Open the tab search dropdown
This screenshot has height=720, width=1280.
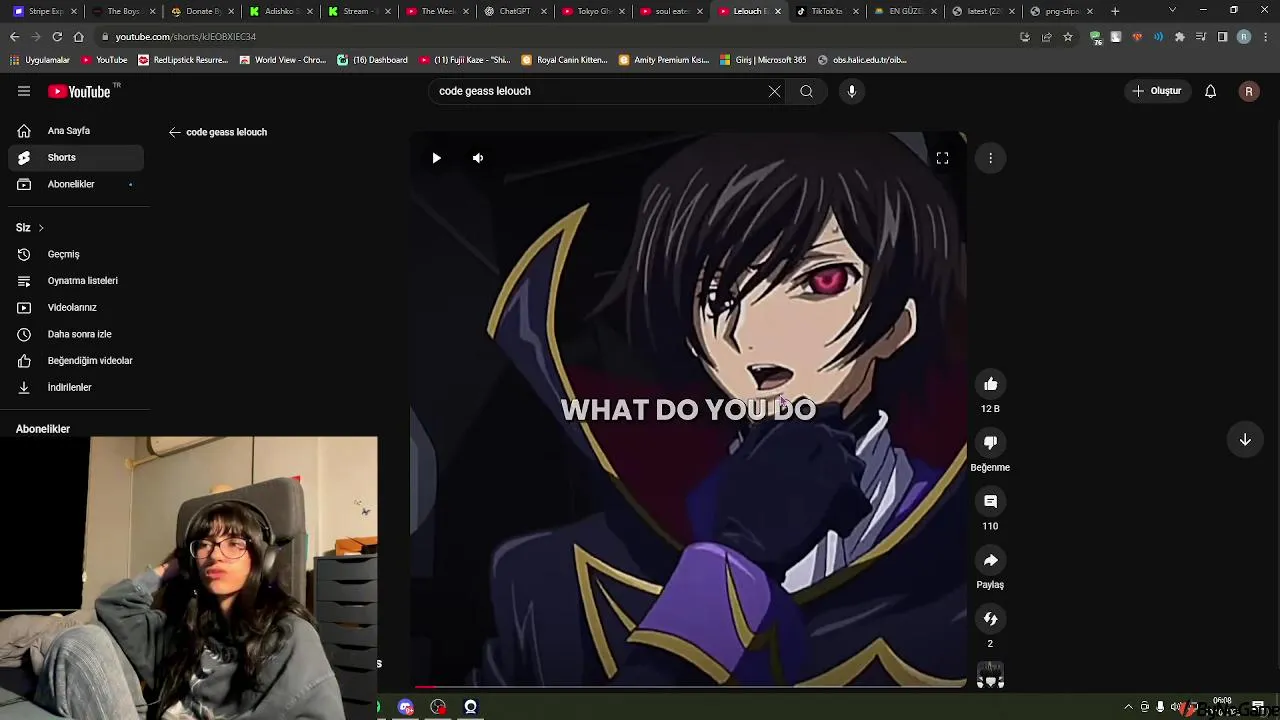tap(1172, 10)
